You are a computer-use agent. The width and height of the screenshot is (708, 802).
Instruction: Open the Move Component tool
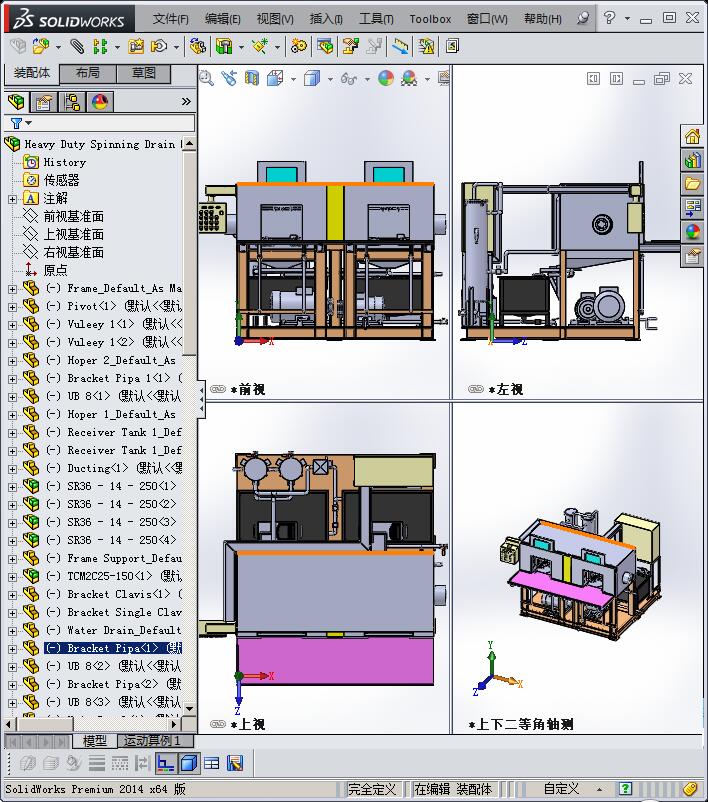click(x=159, y=47)
